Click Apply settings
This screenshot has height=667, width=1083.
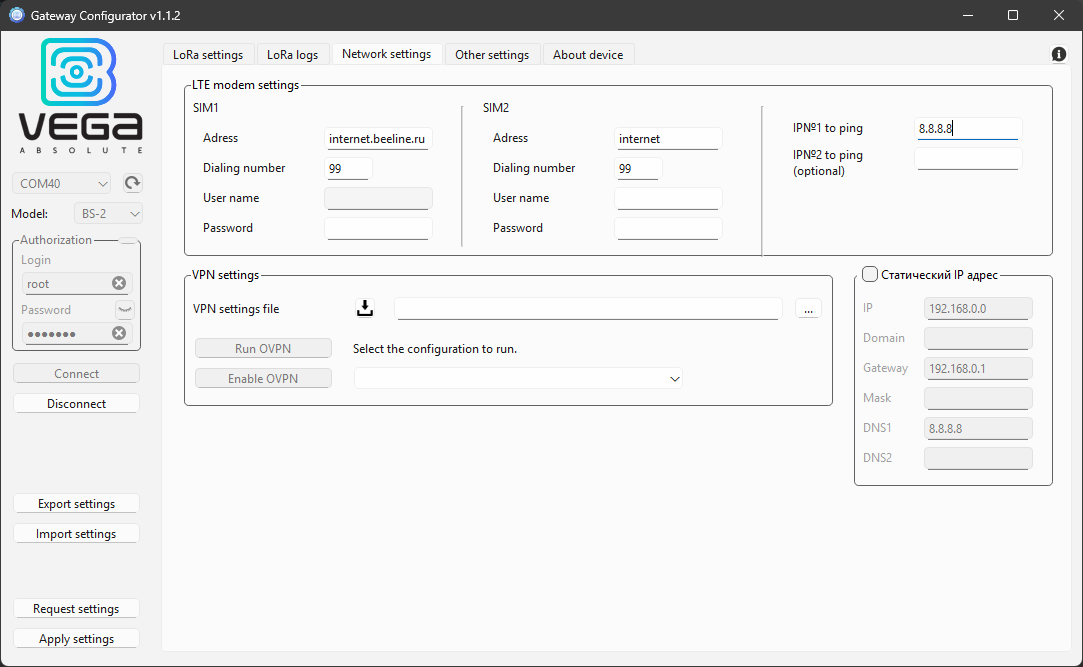coord(76,638)
